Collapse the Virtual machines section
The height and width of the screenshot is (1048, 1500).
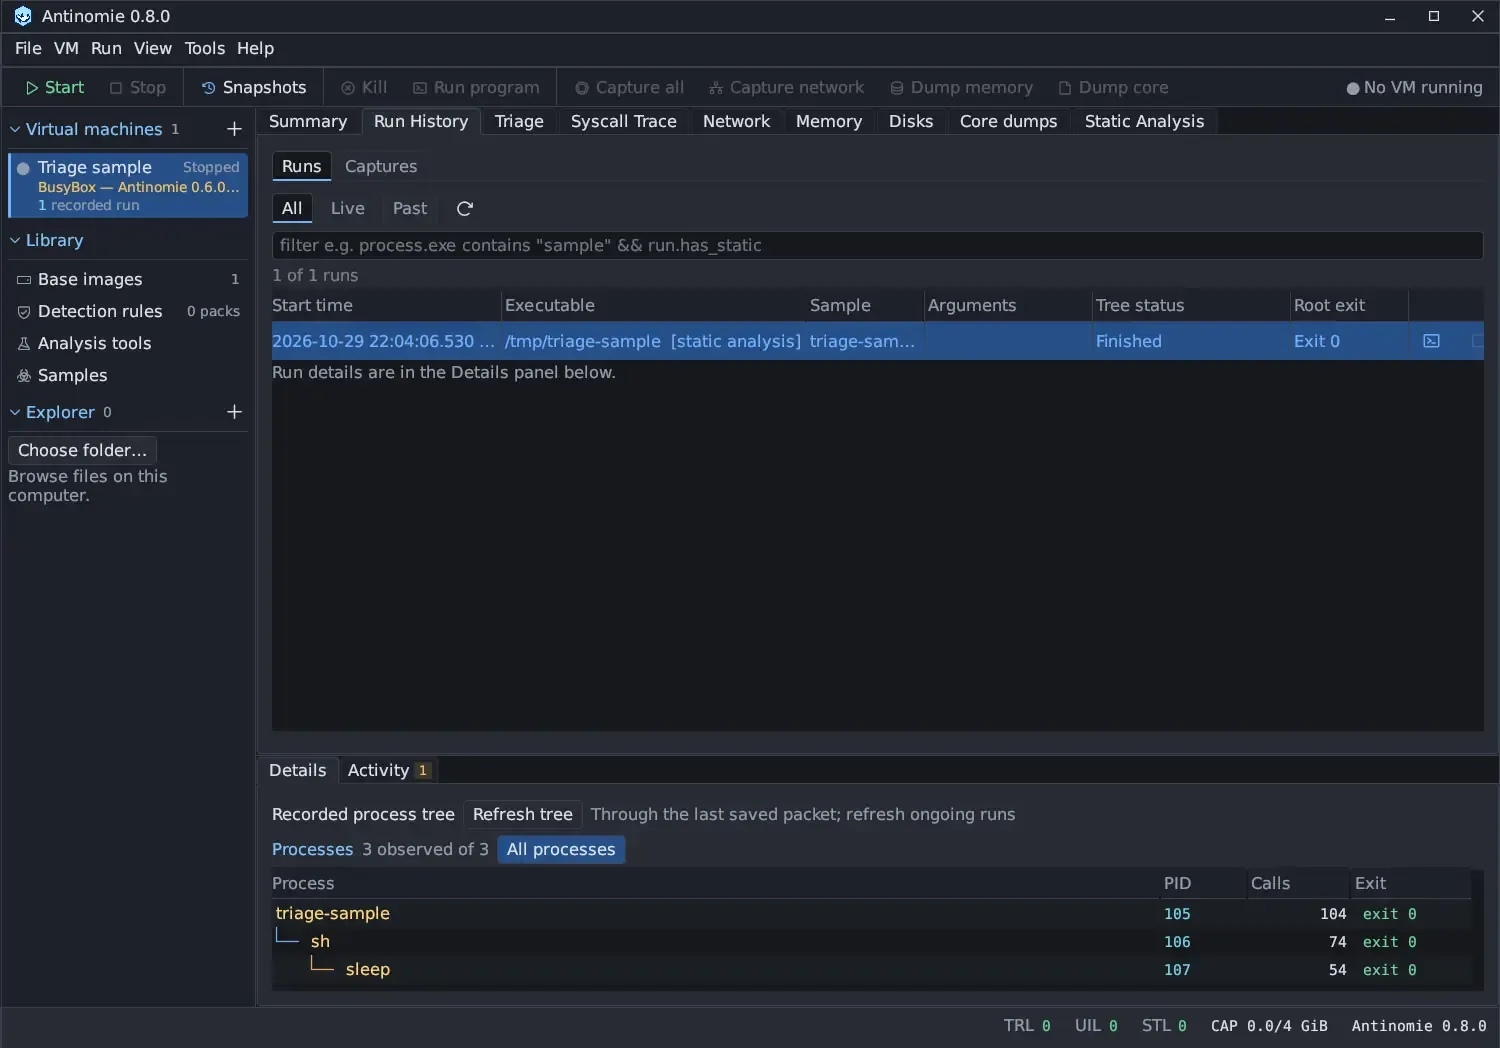tap(15, 129)
